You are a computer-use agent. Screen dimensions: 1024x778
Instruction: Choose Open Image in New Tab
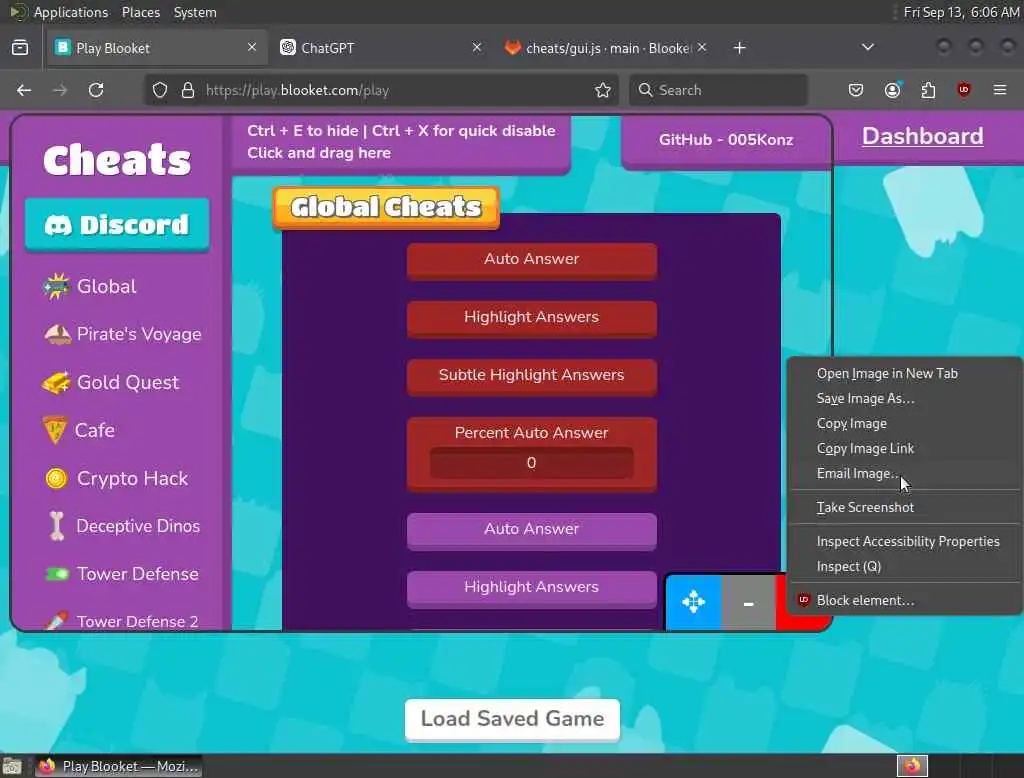pyautogui.click(x=904, y=373)
